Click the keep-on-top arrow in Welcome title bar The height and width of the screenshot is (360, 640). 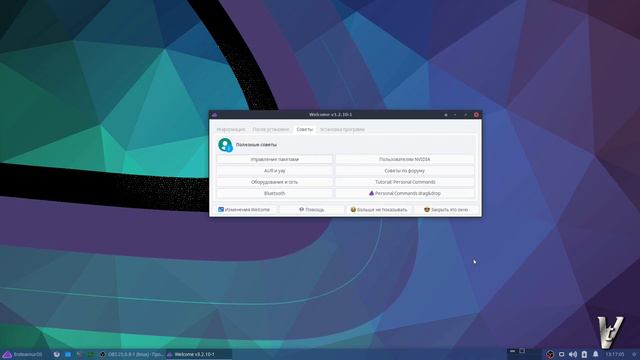446,115
